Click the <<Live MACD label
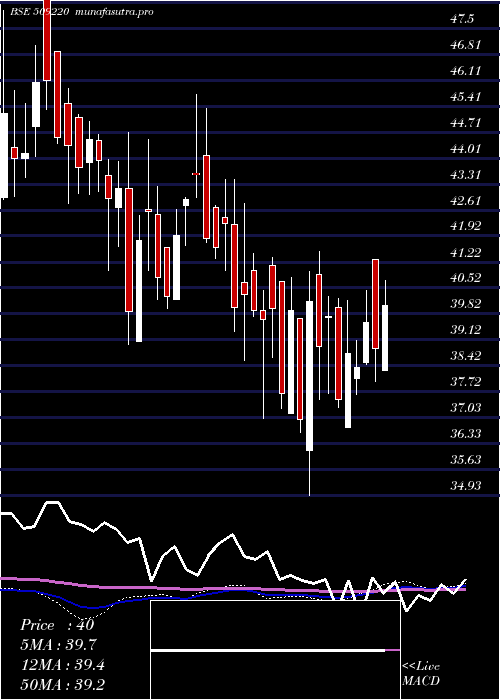Image resolution: width=500 pixels, height=700 pixels. tap(421, 674)
